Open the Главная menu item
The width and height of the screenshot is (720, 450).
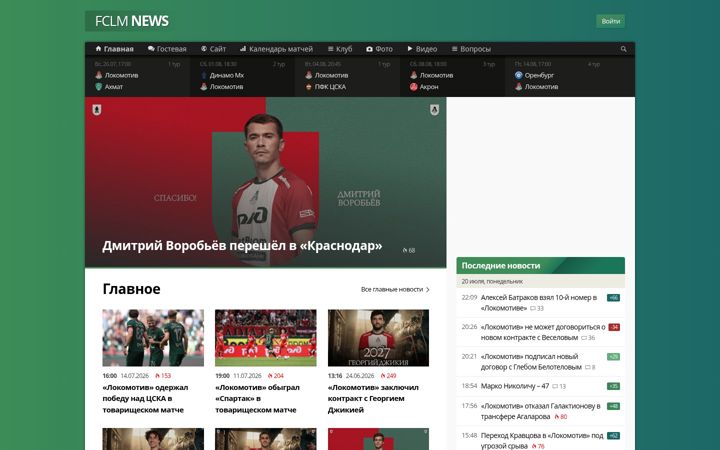coord(114,49)
